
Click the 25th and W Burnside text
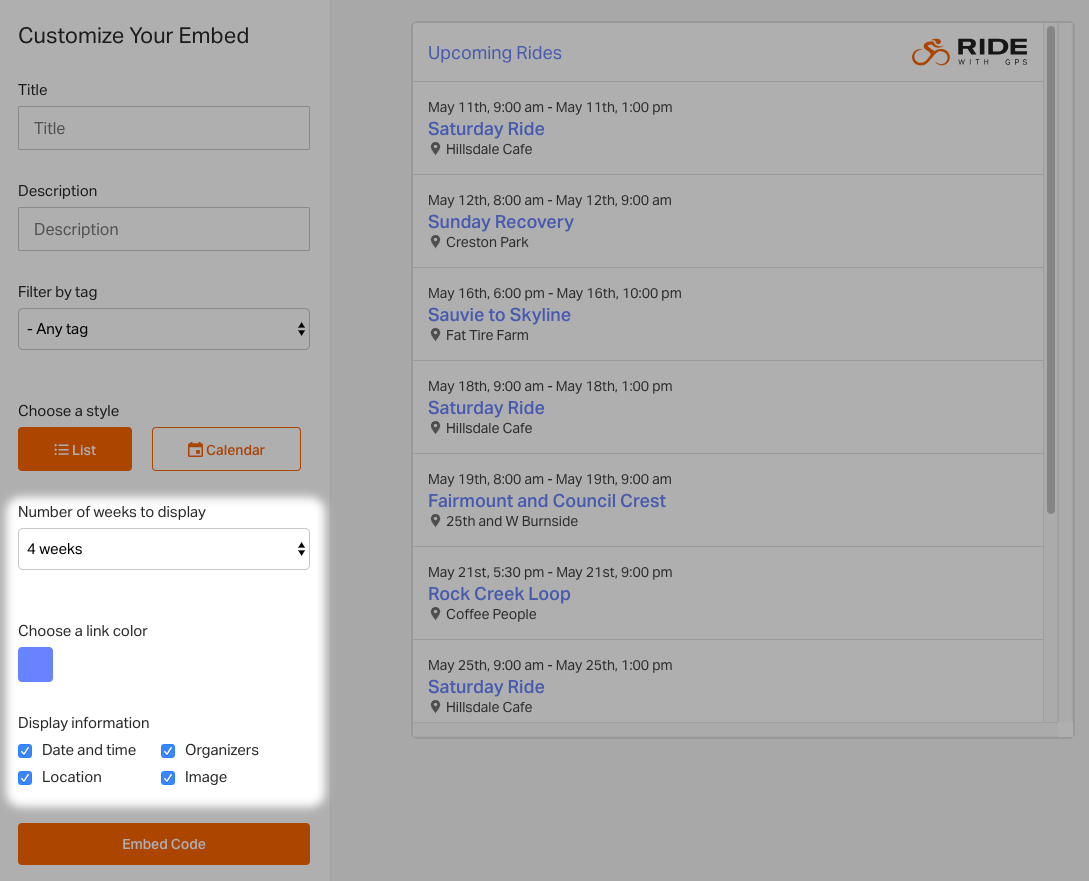512,521
